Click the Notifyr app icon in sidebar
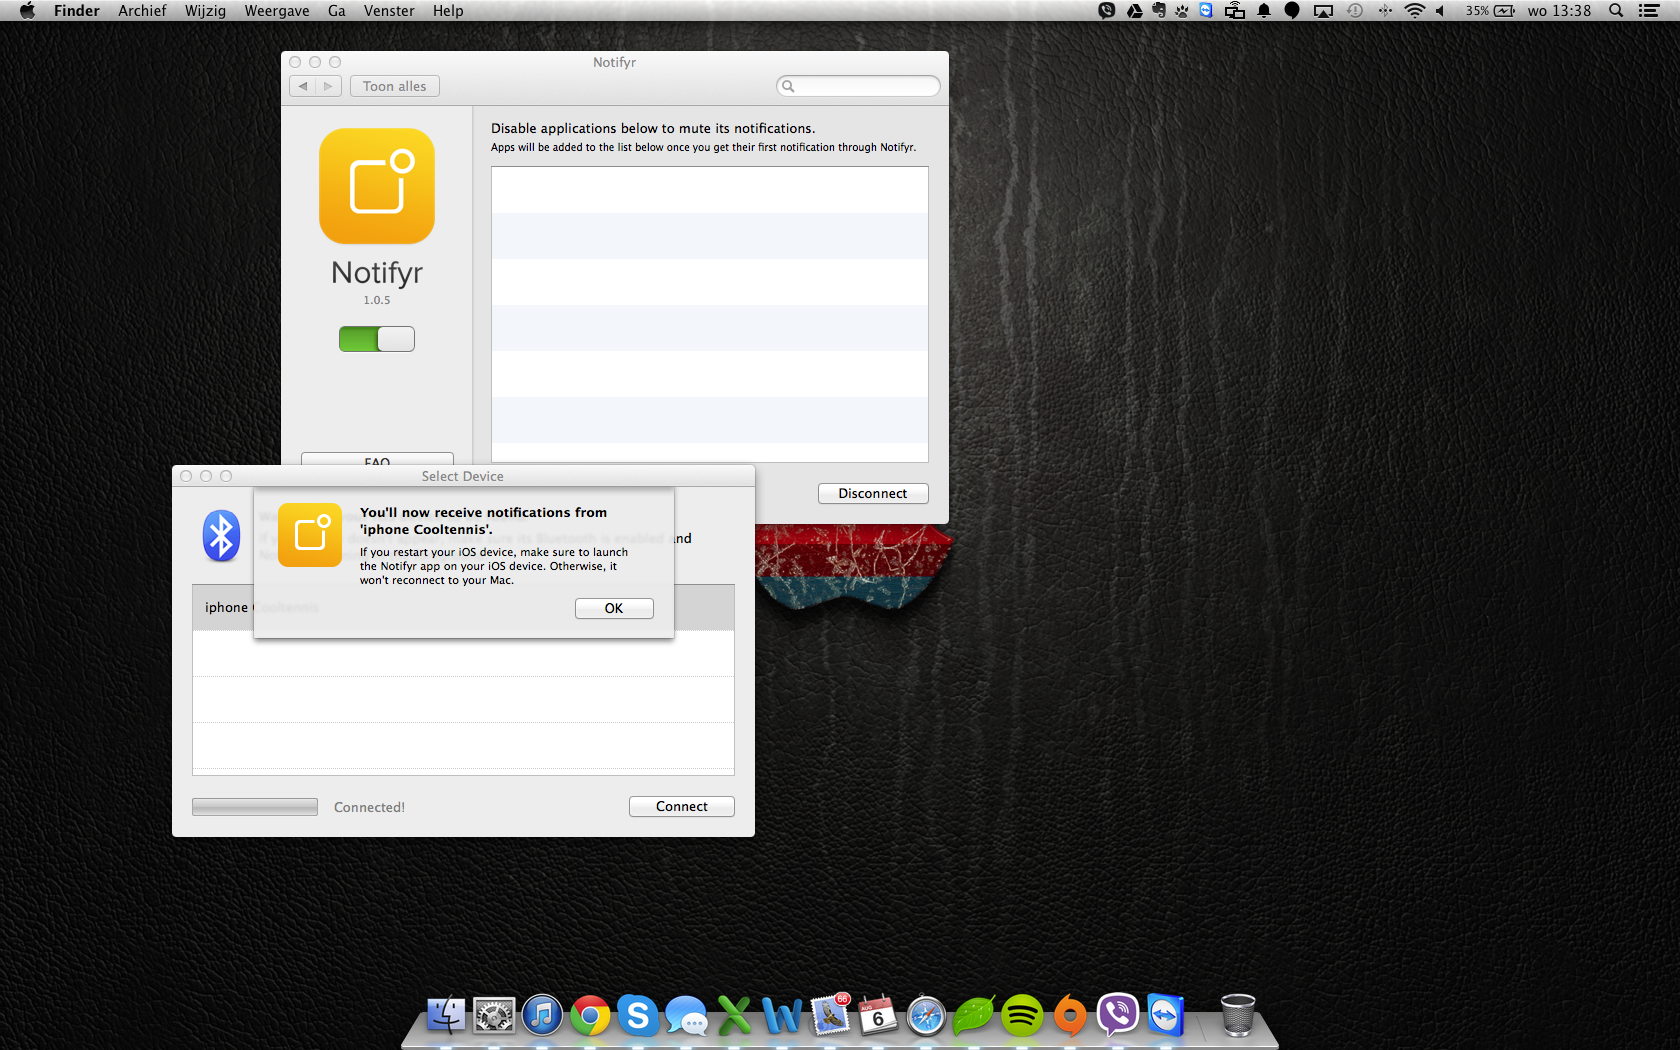1680x1050 pixels. (377, 186)
